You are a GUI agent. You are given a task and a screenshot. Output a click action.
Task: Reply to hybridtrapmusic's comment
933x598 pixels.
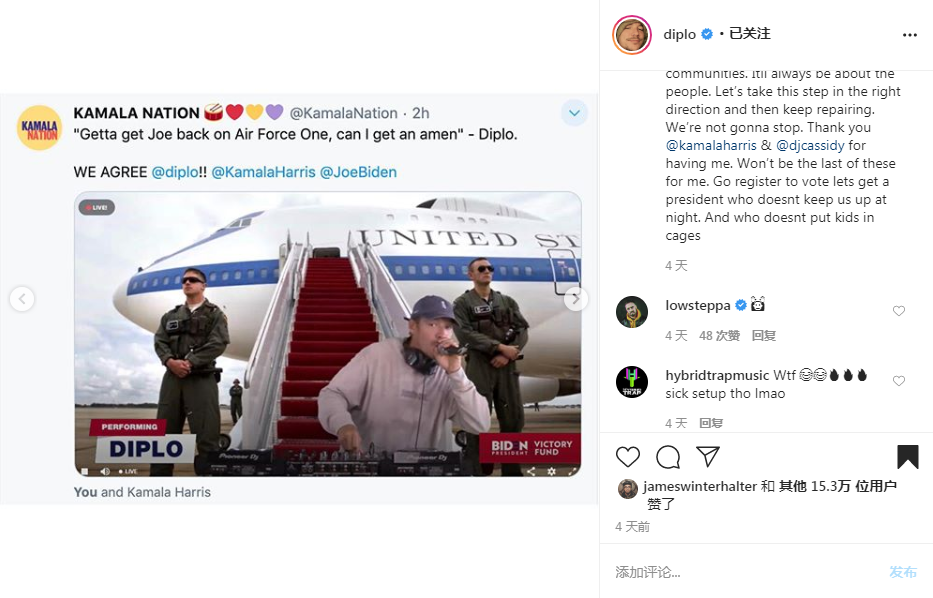711,423
